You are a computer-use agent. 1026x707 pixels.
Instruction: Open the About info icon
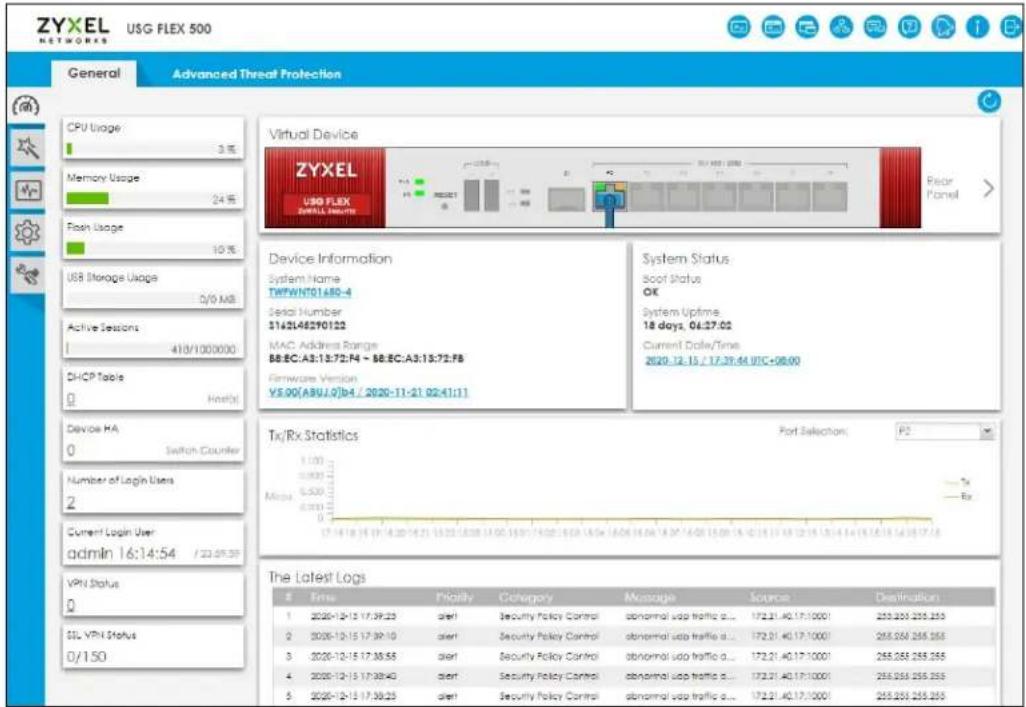pos(977,27)
